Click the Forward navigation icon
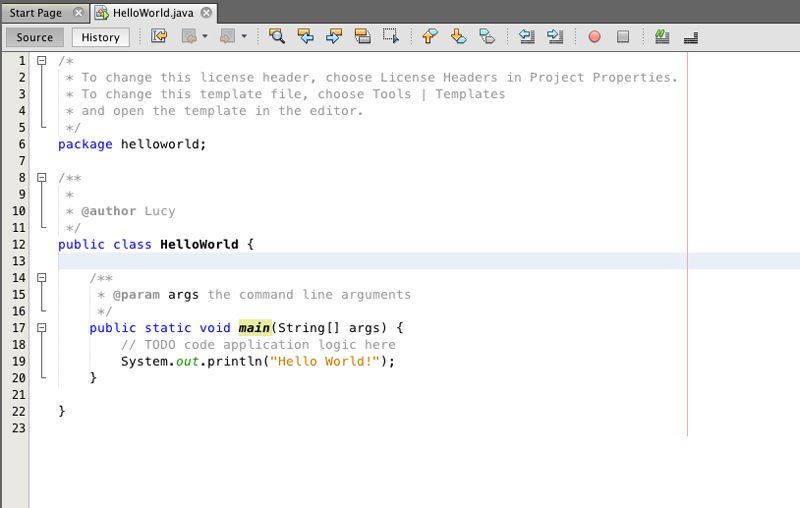The height and width of the screenshot is (508, 800). tap(227, 36)
